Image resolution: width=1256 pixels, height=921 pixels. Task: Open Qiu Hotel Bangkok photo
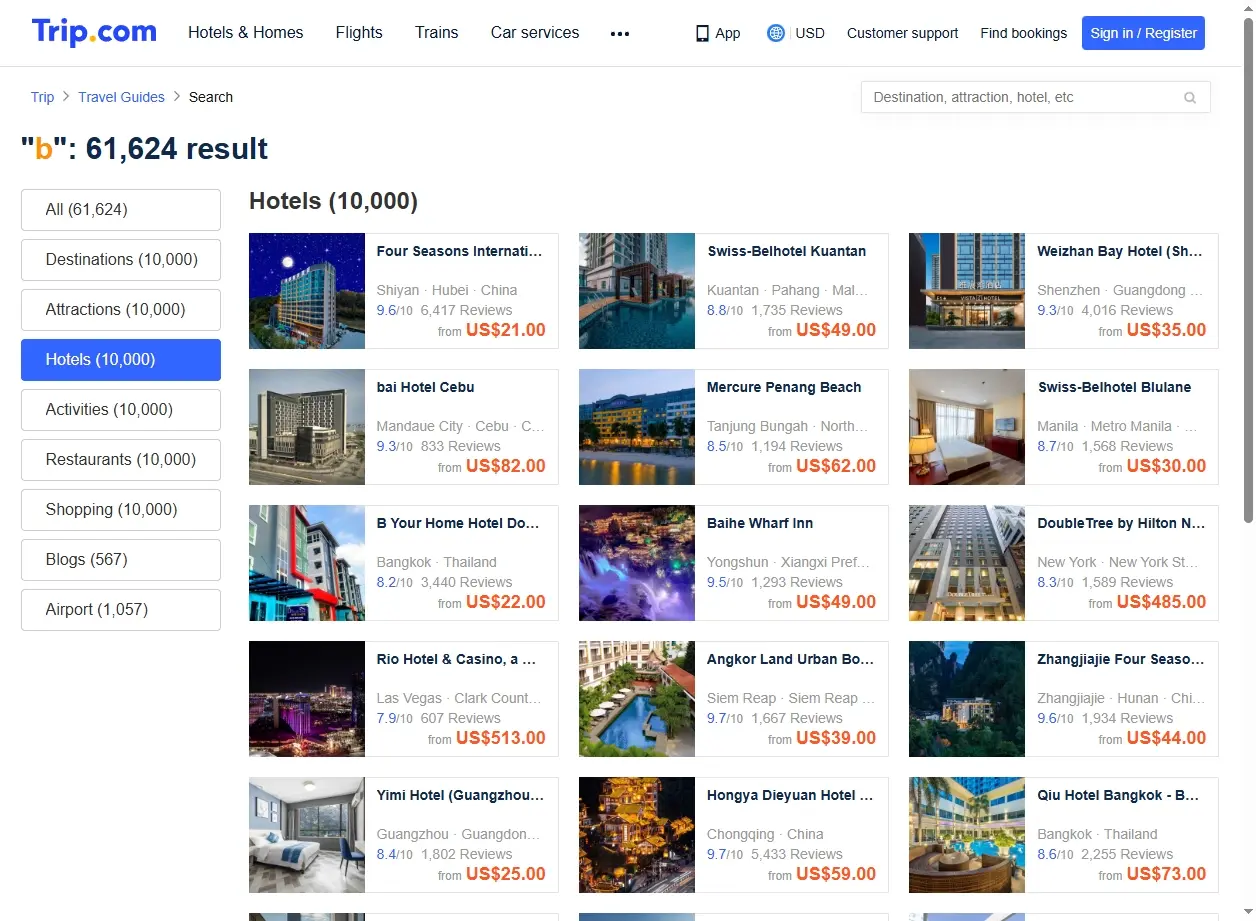tap(967, 835)
